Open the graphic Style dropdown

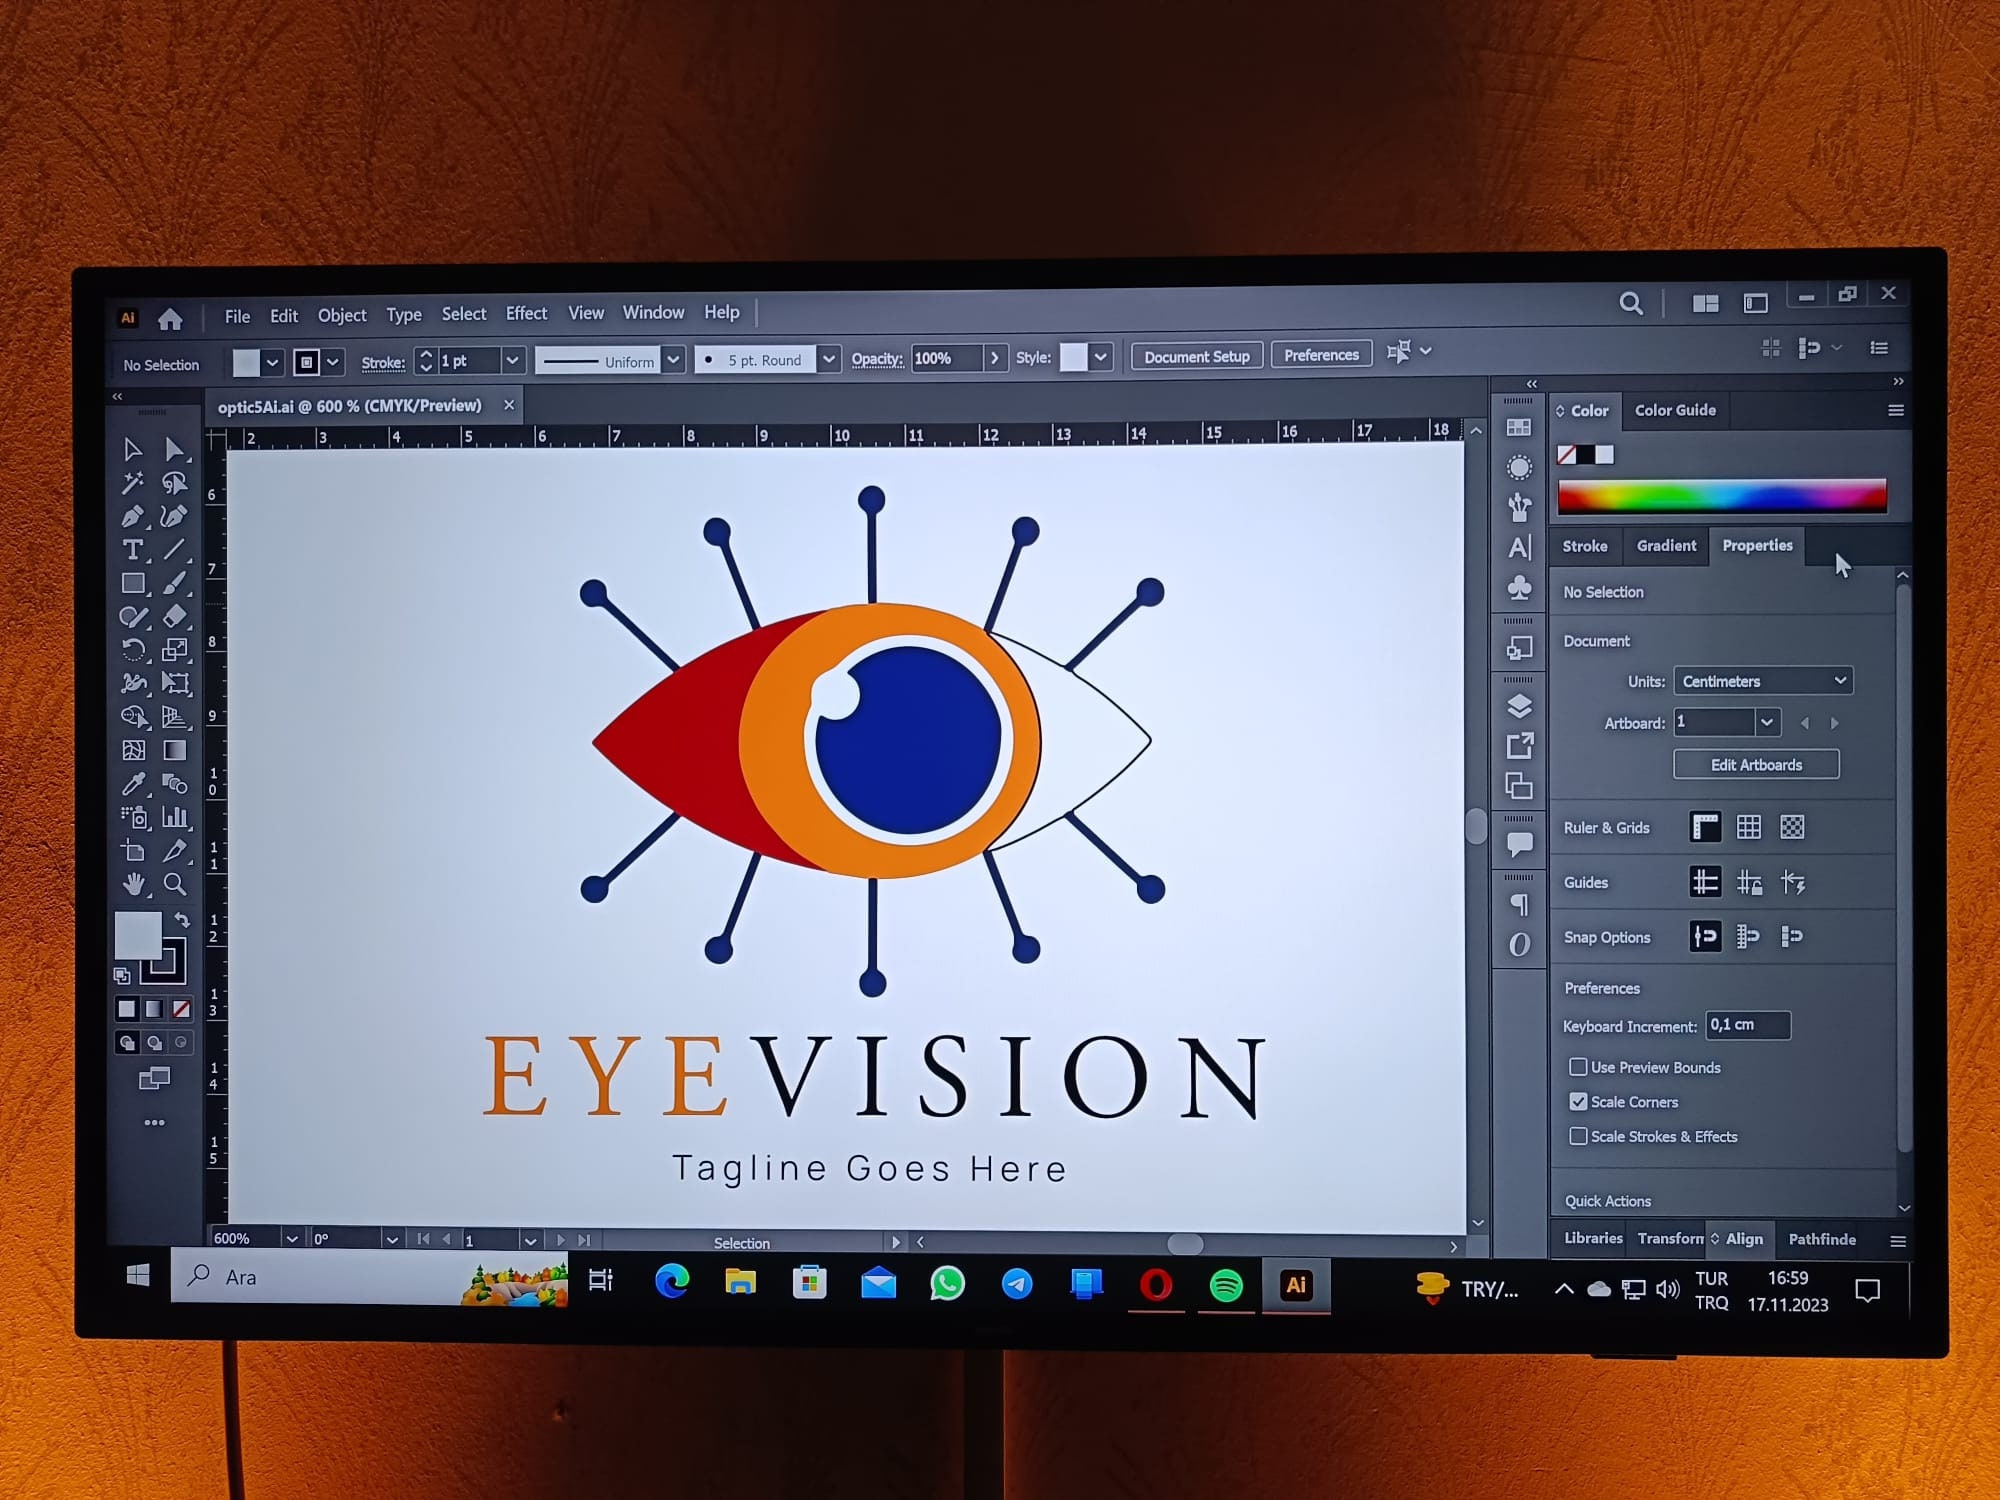[x=1101, y=356]
